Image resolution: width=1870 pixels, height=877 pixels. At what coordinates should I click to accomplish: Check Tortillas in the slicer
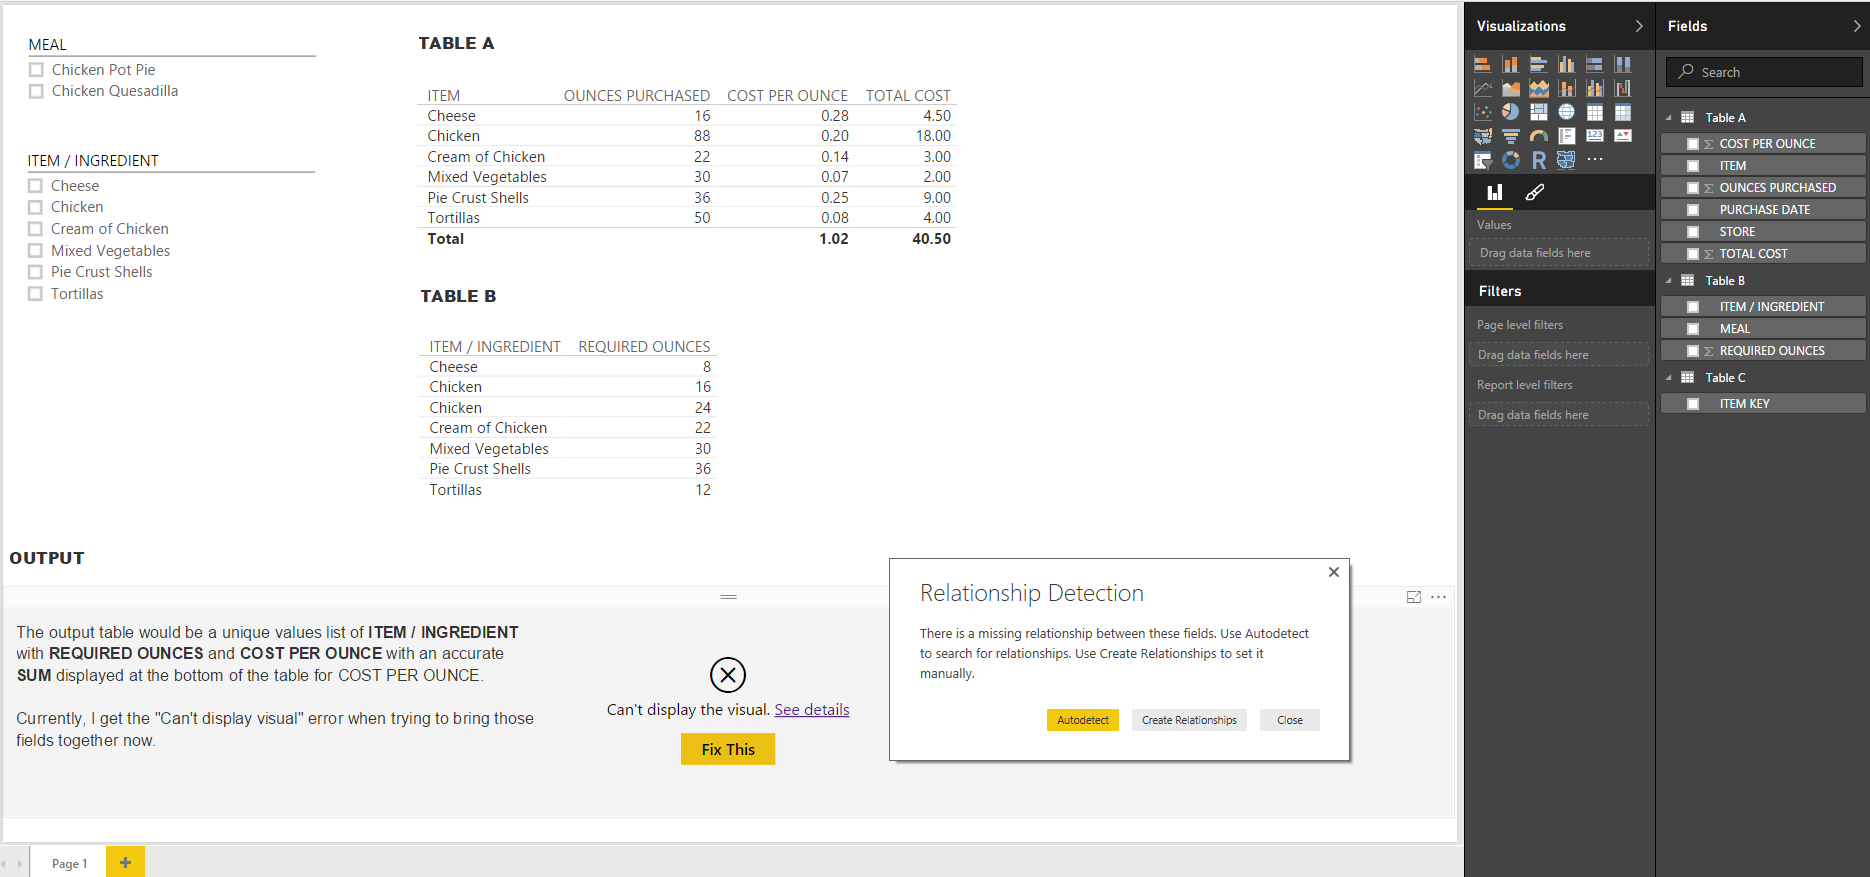[35, 294]
